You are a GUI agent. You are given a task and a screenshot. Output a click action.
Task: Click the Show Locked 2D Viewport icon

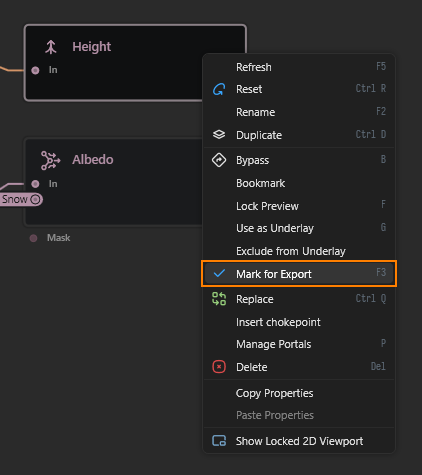point(219,441)
